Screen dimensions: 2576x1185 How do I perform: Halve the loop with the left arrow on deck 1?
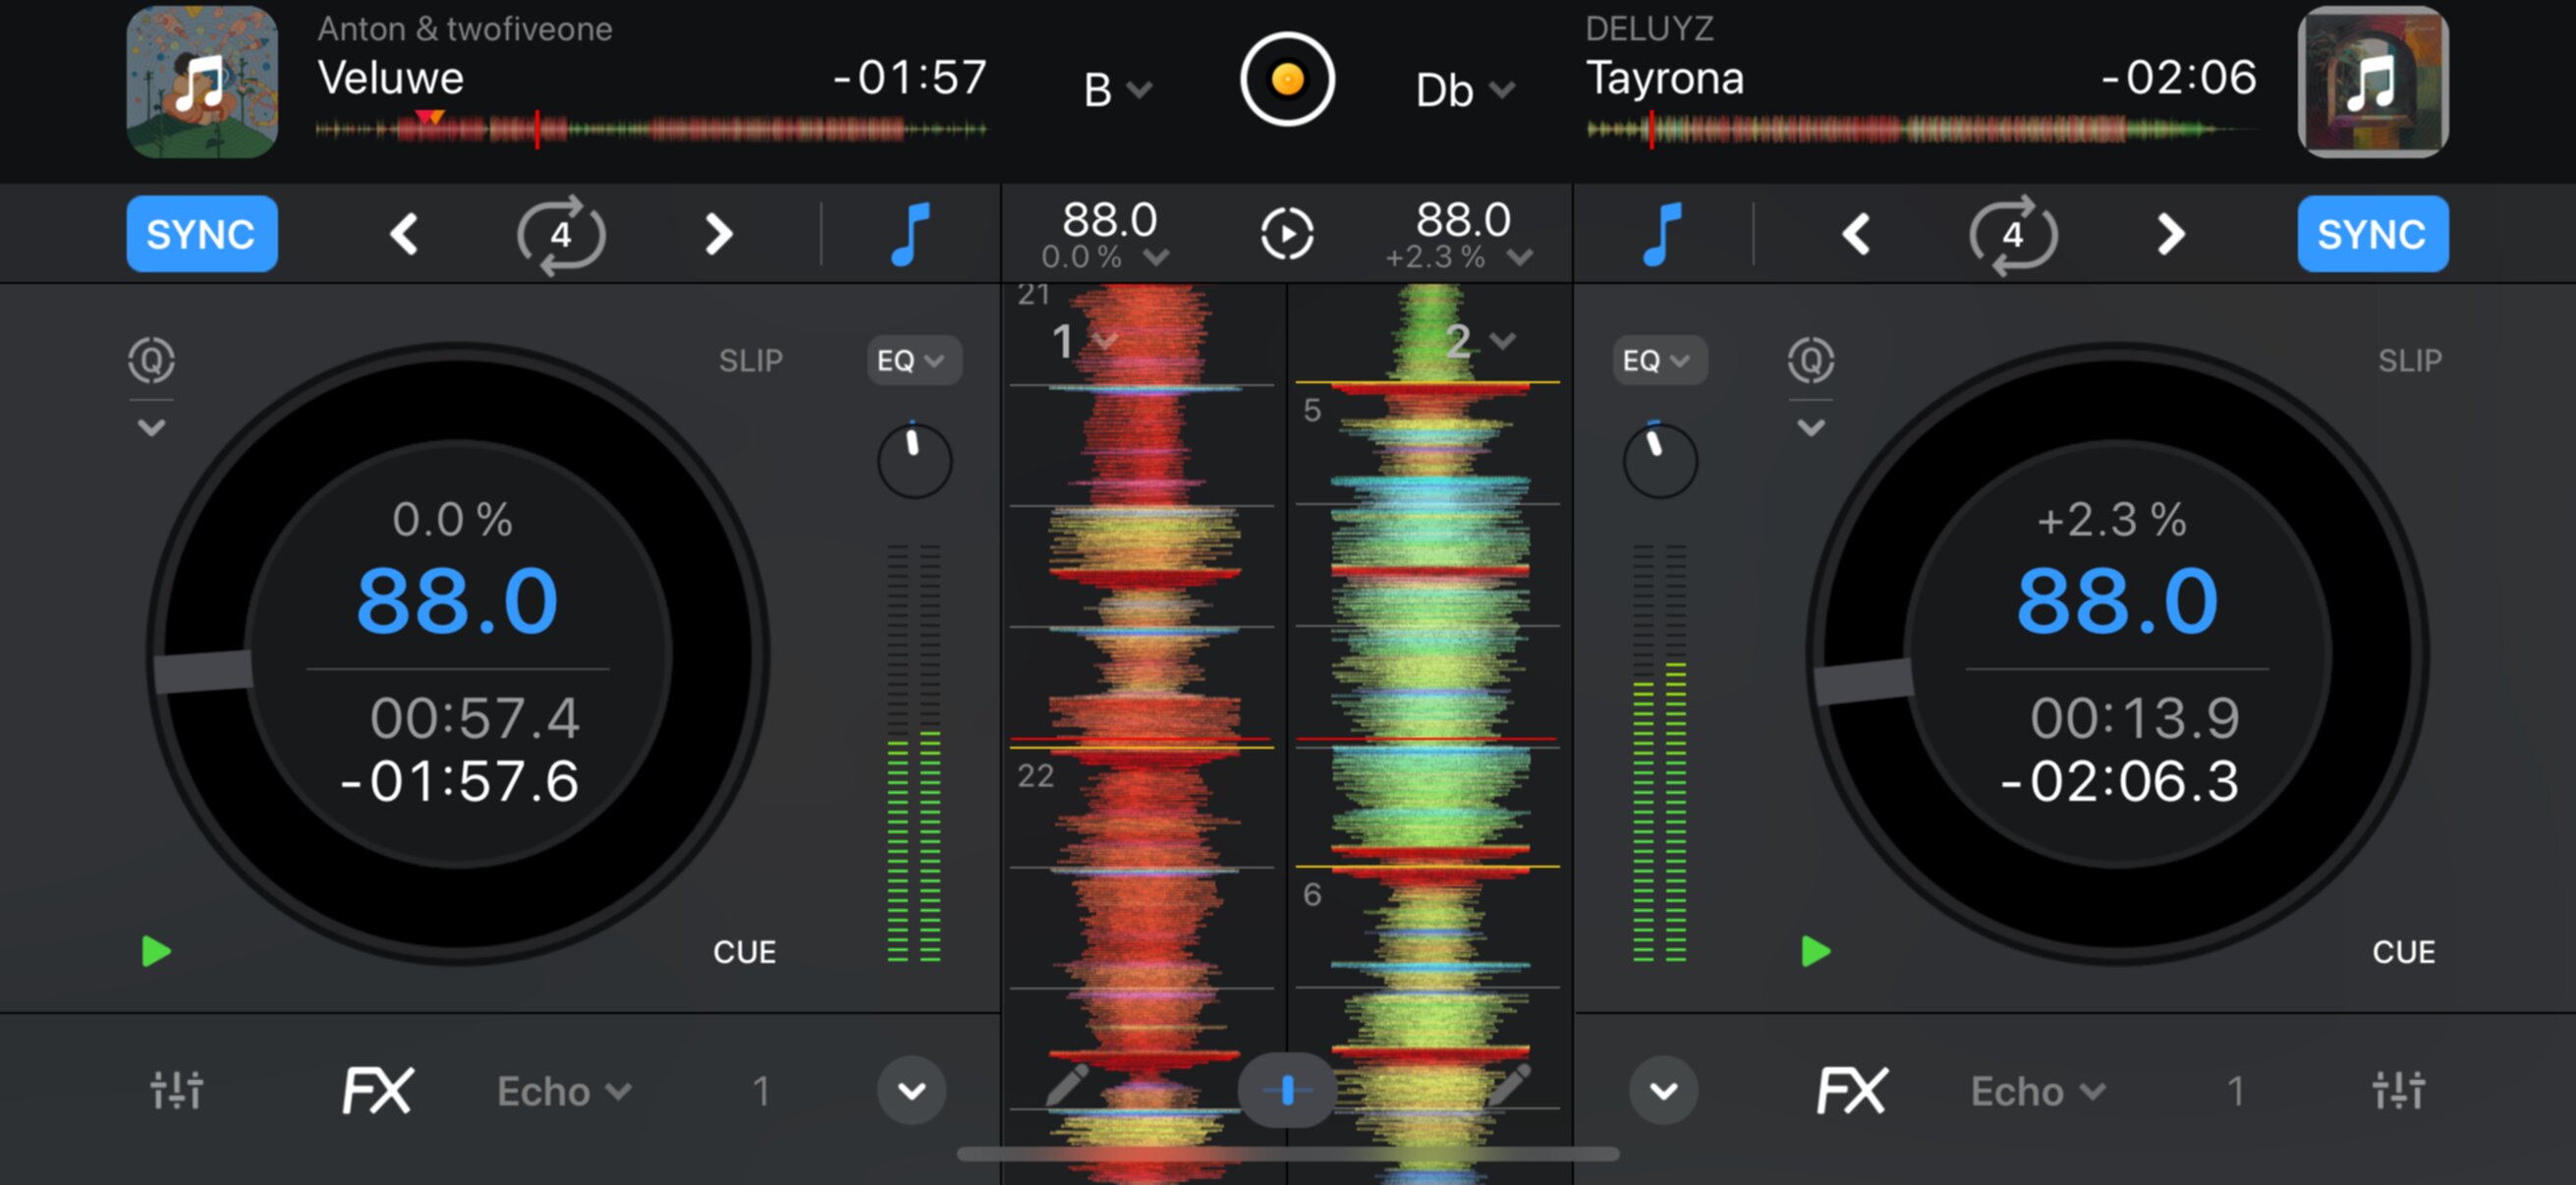(x=403, y=233)
